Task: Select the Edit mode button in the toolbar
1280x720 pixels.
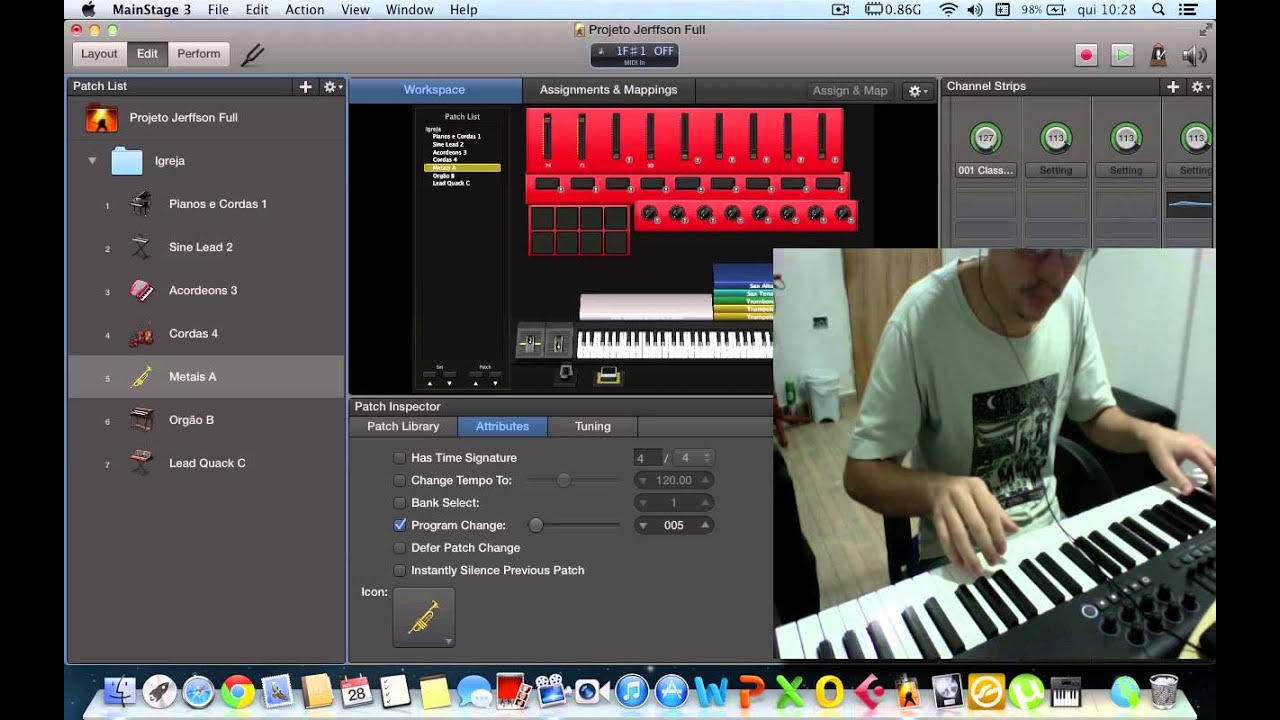Action: [x=147, y=54]
